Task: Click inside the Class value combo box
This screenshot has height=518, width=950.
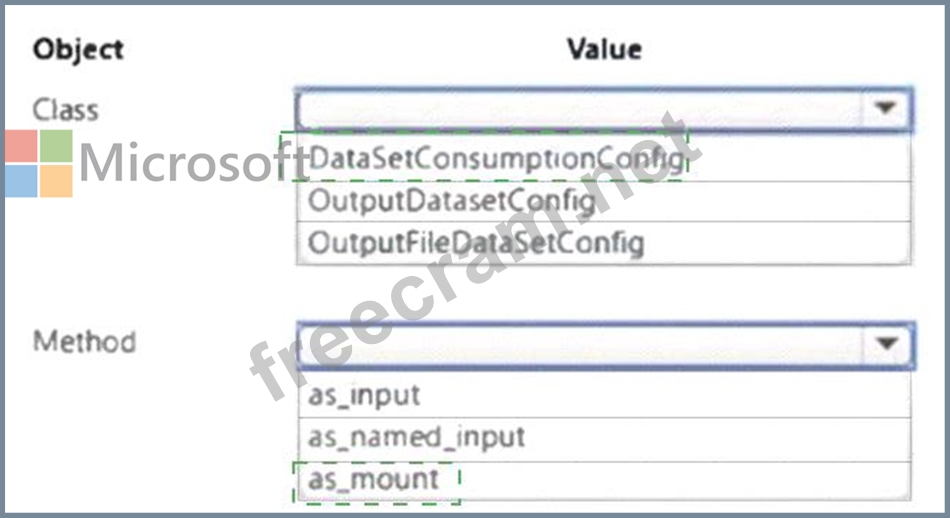Action: [x=580, y=109]
